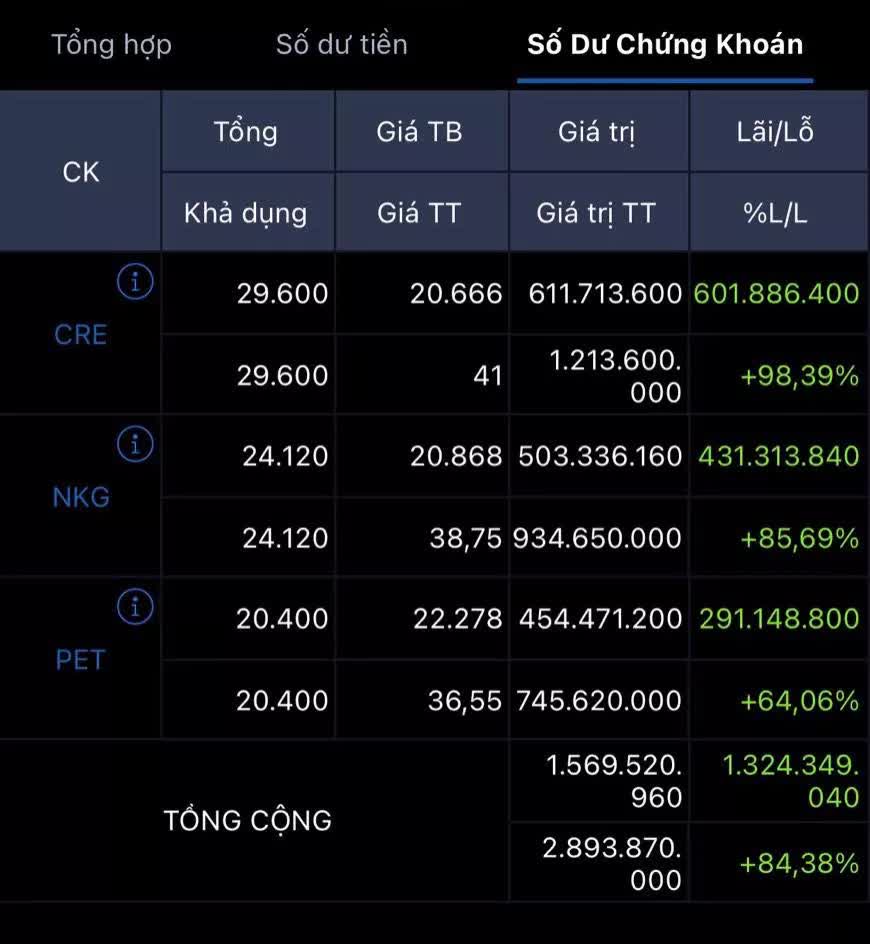870x944 pixels.
Task: Open info icon for PET stock
Action: pyautogui.click(x=135, y=606)
